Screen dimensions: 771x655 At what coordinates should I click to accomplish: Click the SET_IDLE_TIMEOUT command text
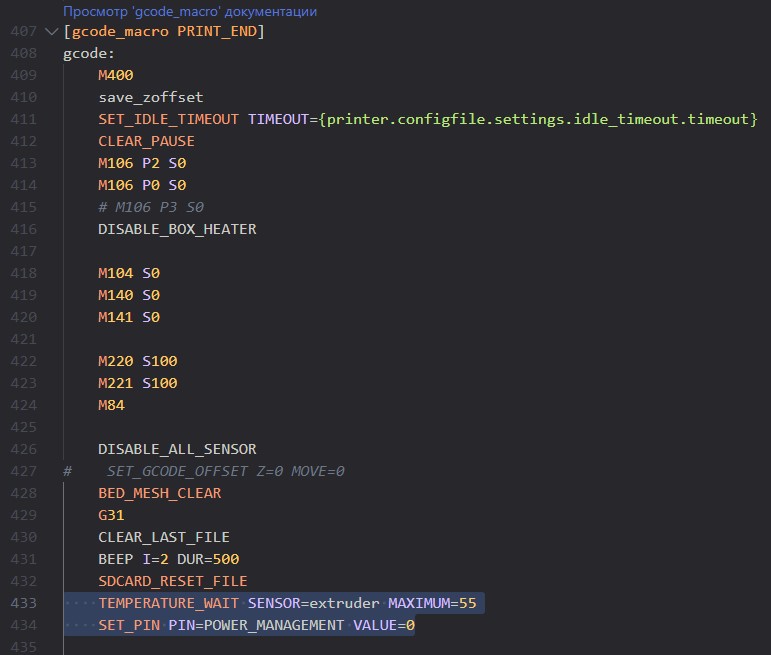[168, 120]
